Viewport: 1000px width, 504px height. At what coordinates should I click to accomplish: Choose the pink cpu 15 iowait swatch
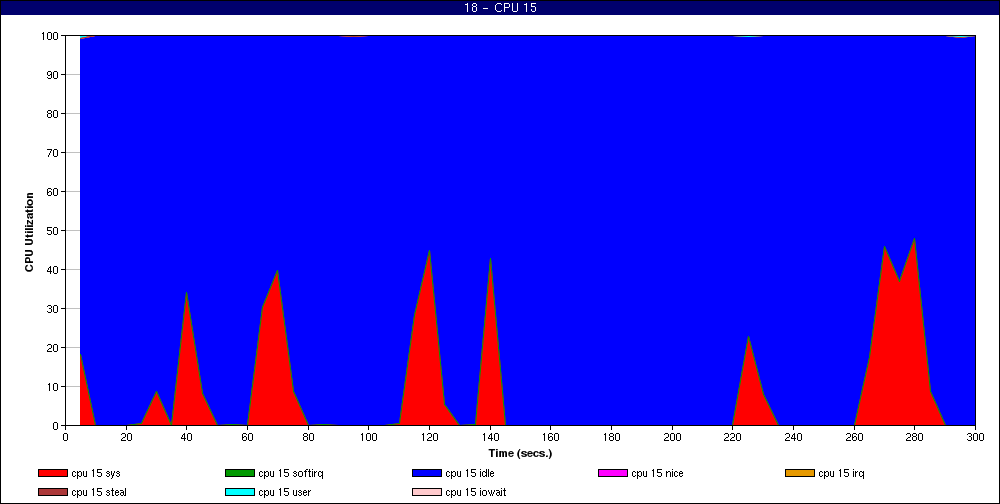pos(427,492)
